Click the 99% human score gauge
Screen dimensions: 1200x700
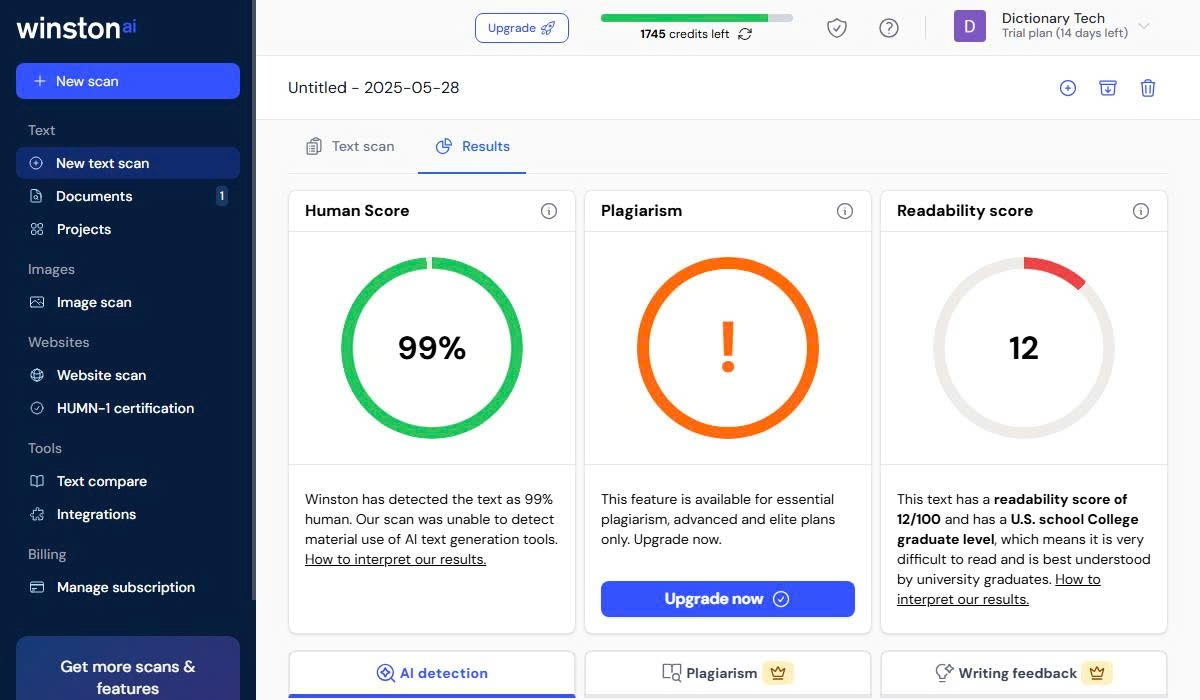432,348
